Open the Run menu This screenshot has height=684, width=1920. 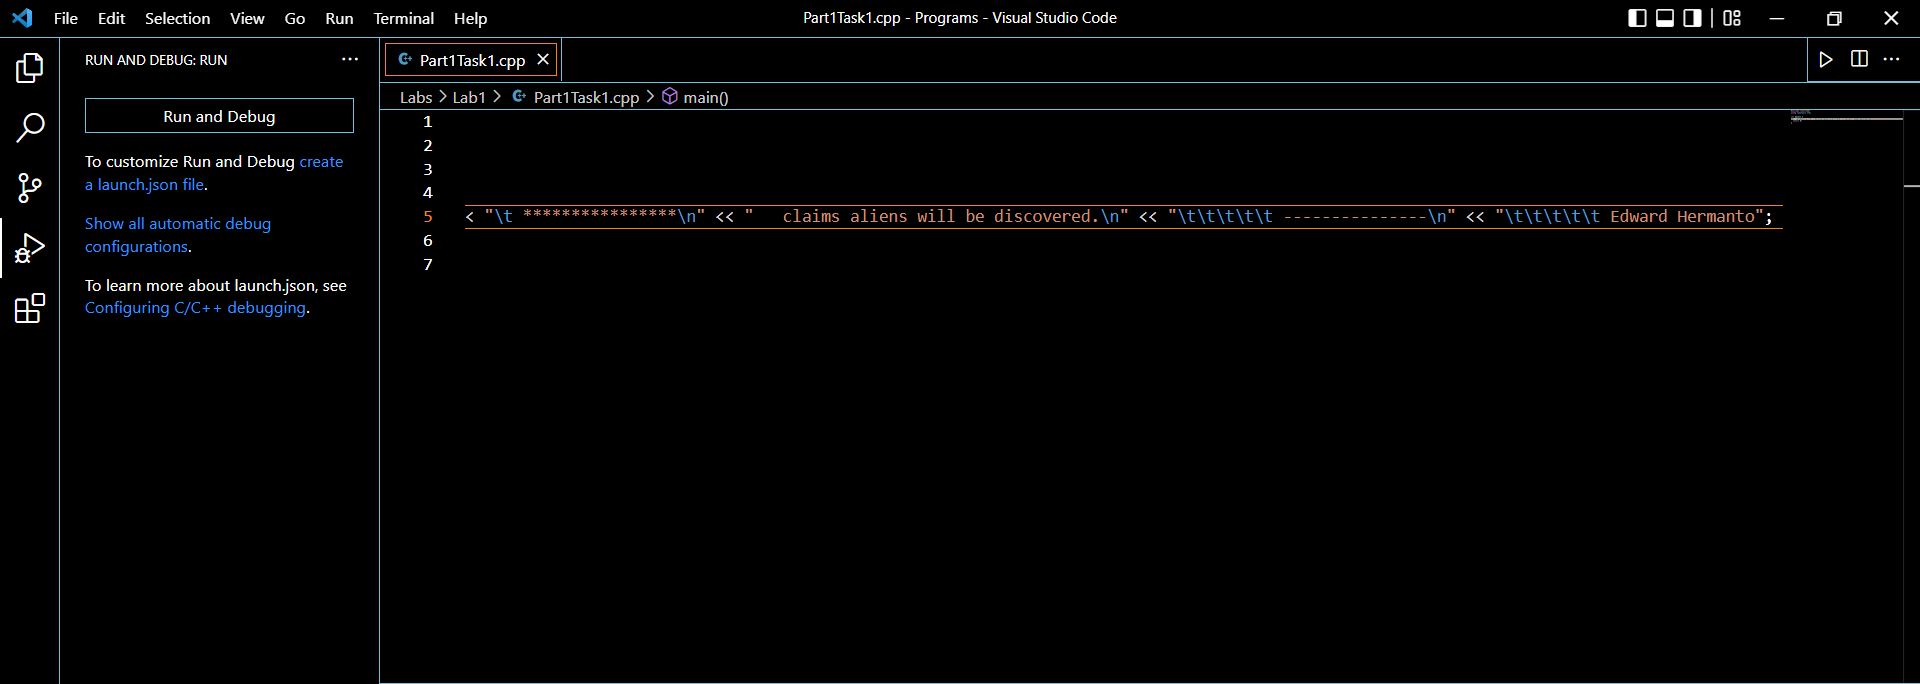coord(339,18)
